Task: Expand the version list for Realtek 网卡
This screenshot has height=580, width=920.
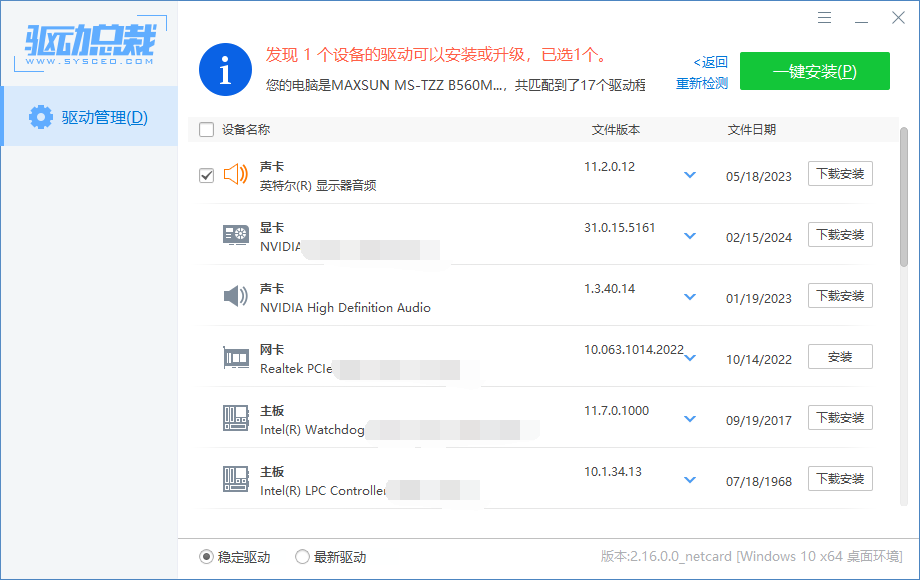Action: pyautogui.click(x=689, y=357)
